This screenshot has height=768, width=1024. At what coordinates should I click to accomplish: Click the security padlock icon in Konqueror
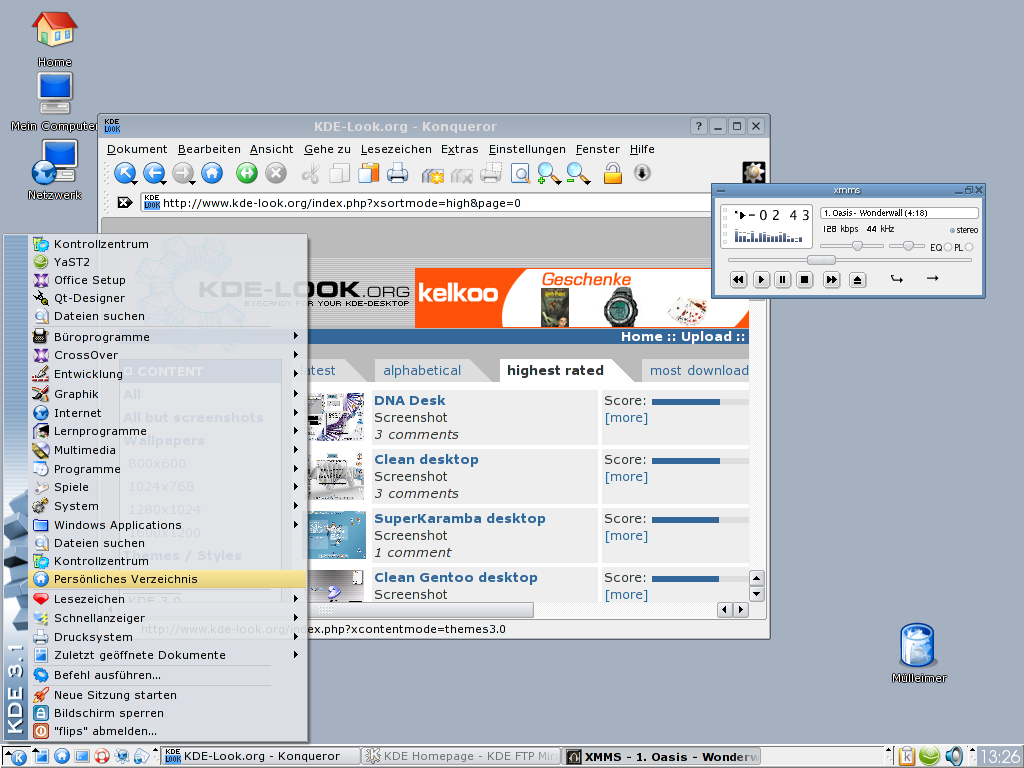coord(613,174)
